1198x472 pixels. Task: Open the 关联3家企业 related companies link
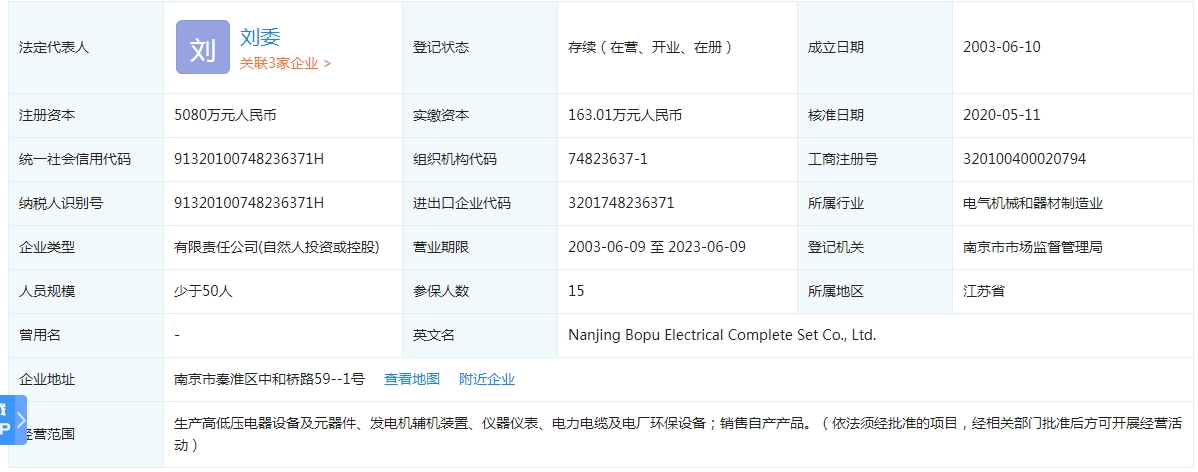tap(285, 63)
